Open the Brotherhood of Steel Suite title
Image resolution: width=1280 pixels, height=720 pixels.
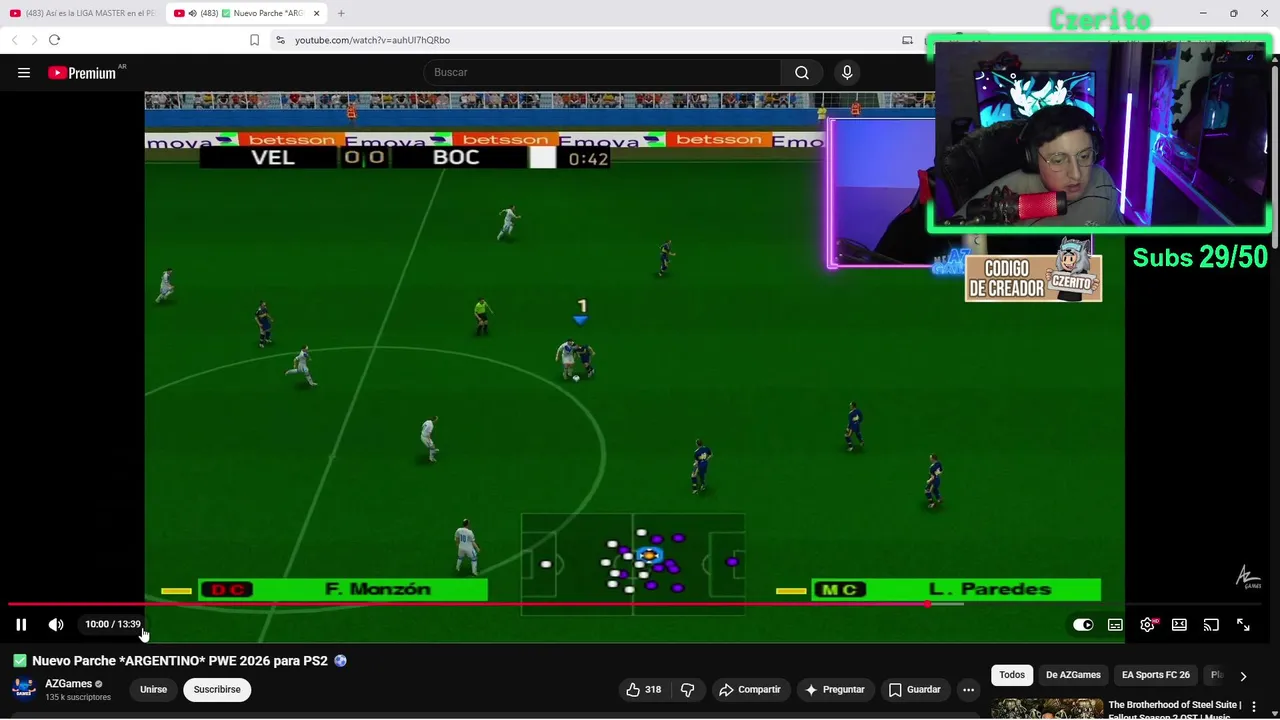1175,709
